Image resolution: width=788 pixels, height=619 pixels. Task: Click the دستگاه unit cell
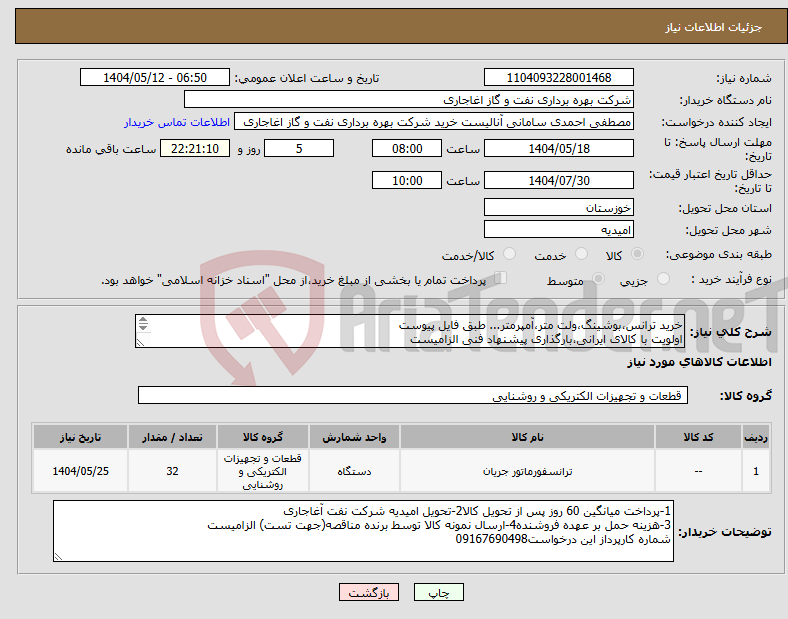click(x=354, y=471)
